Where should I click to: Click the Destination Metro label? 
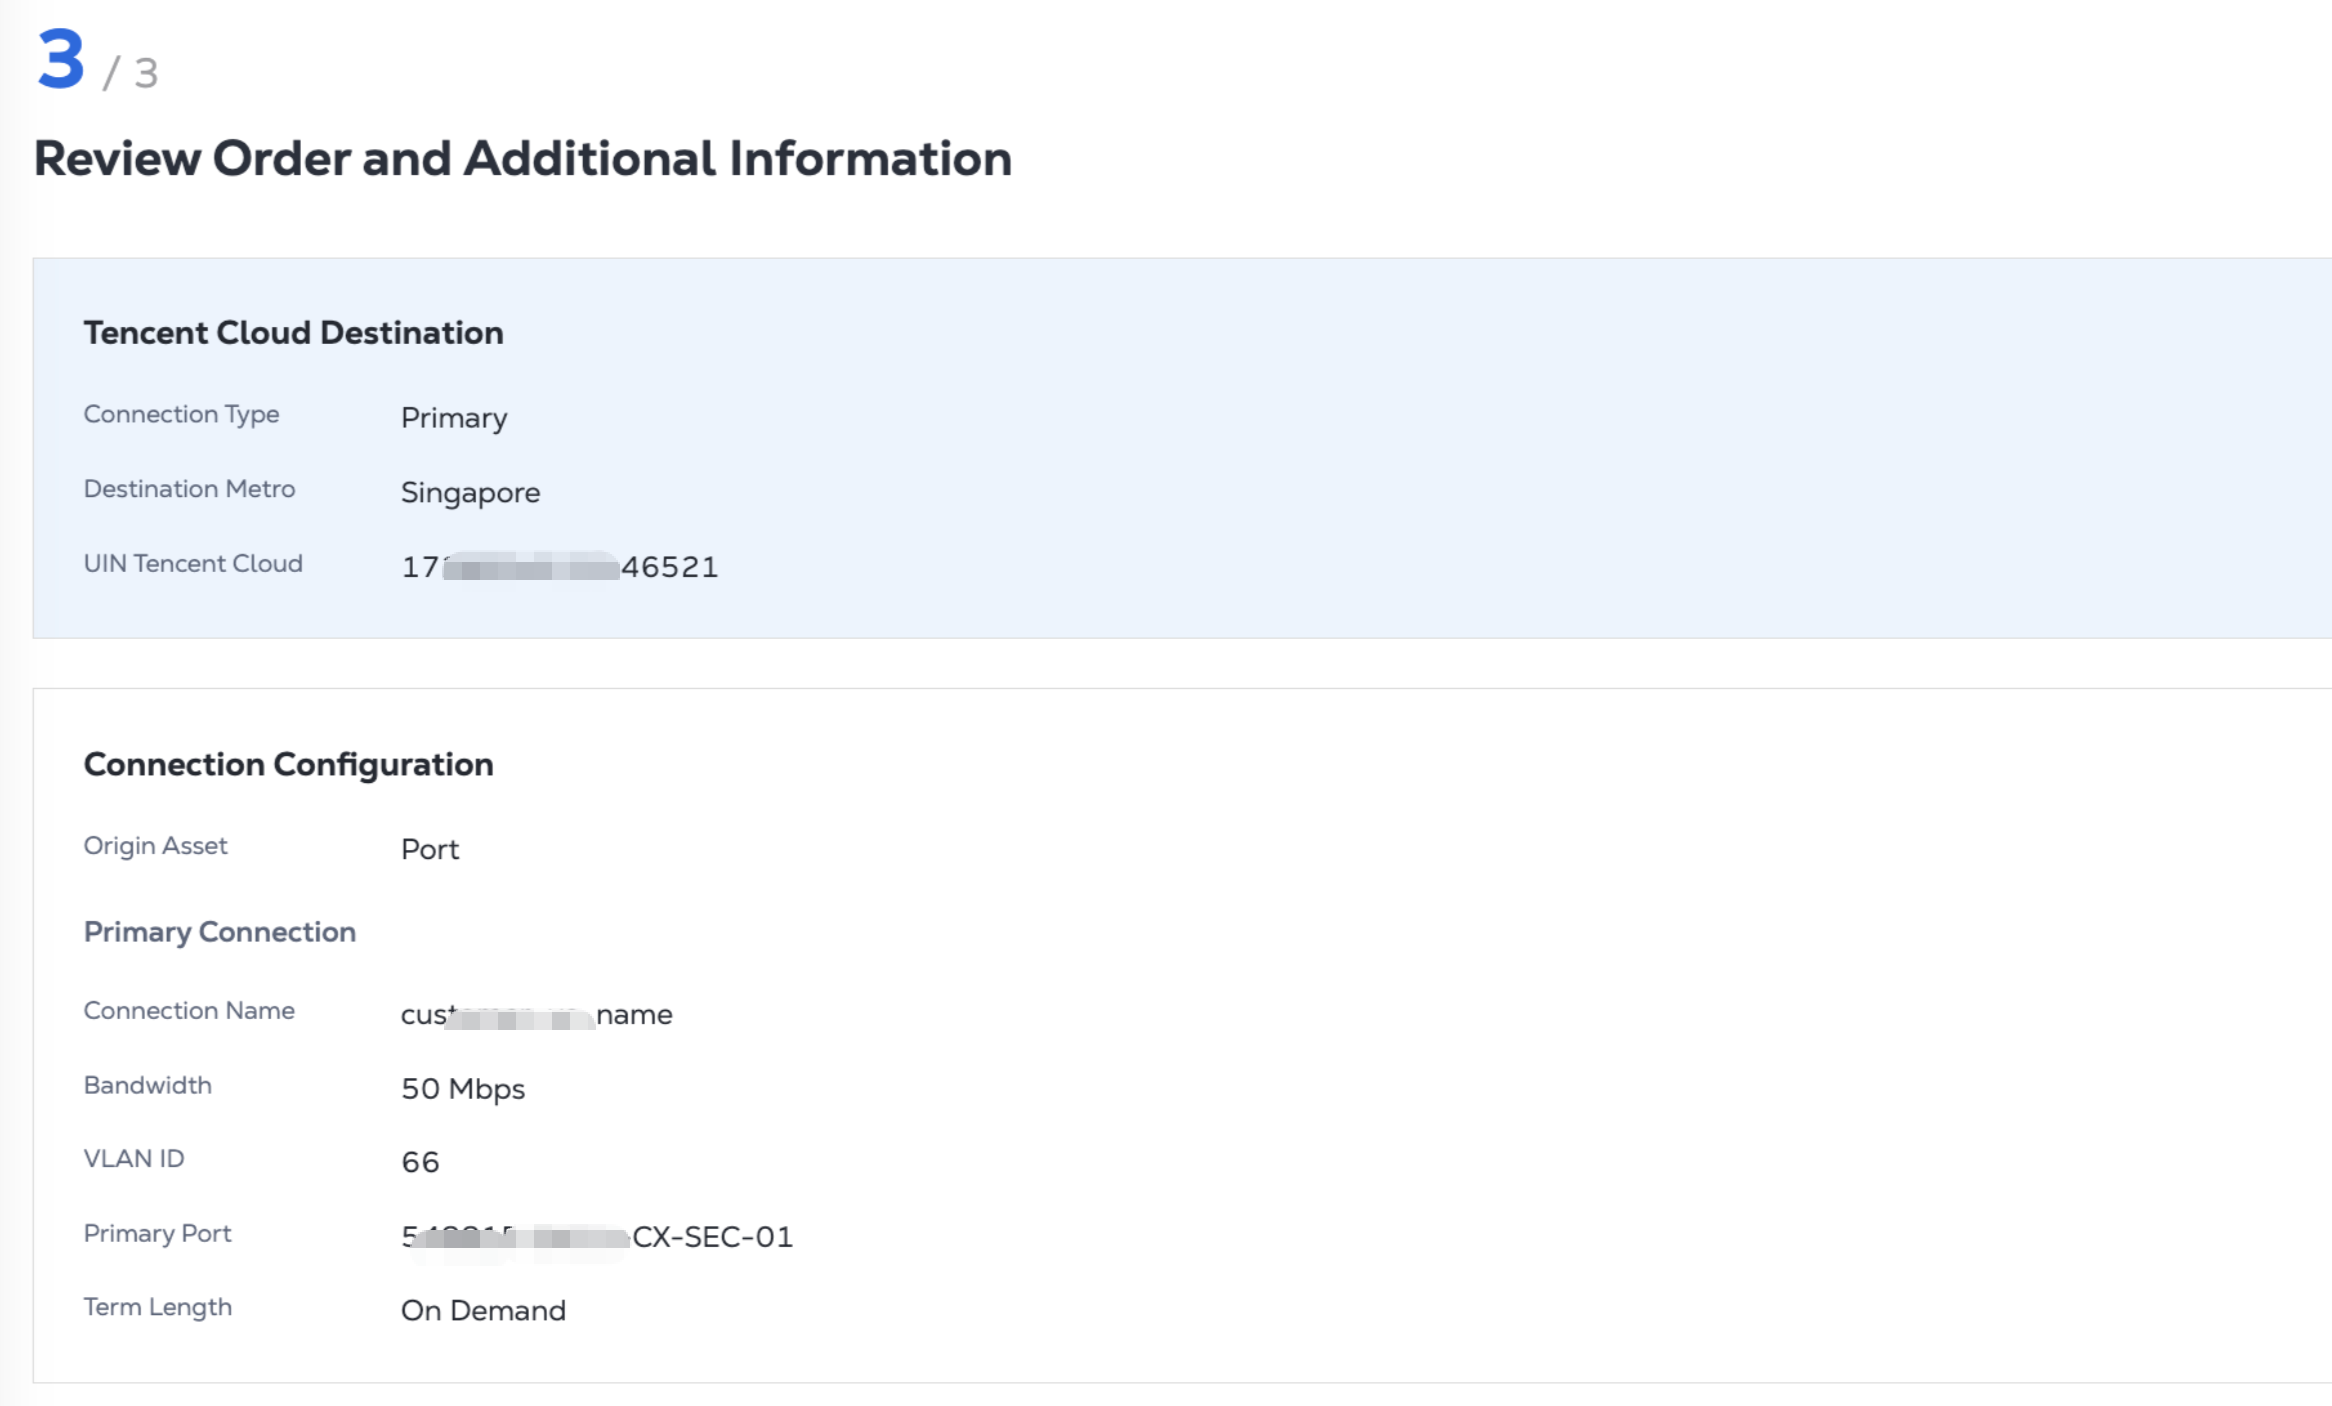coord(189,489)
